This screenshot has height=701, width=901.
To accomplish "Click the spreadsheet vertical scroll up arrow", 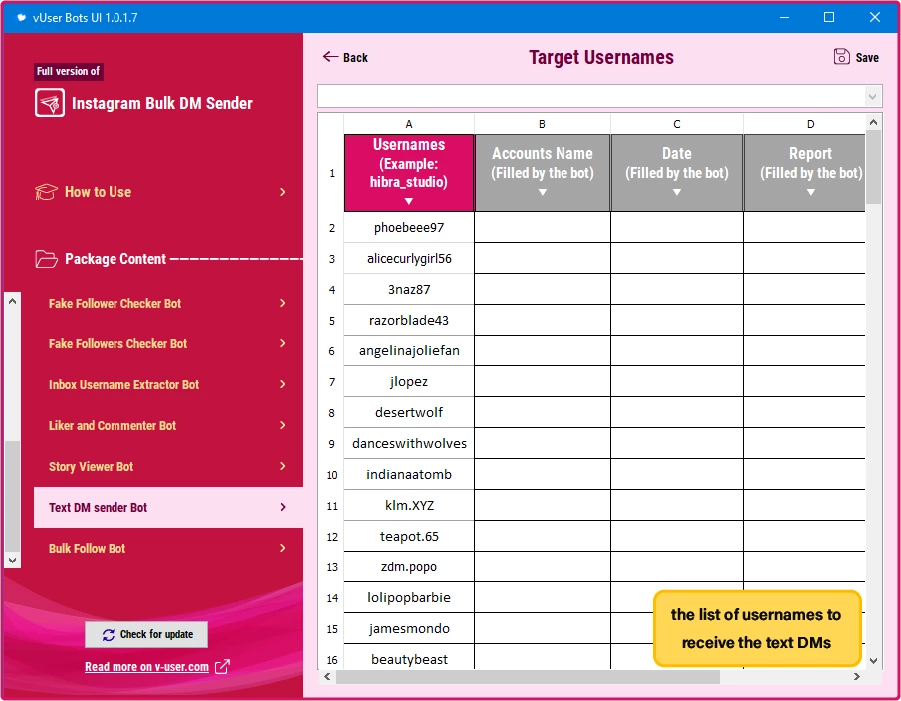I will tap(873, 122).
